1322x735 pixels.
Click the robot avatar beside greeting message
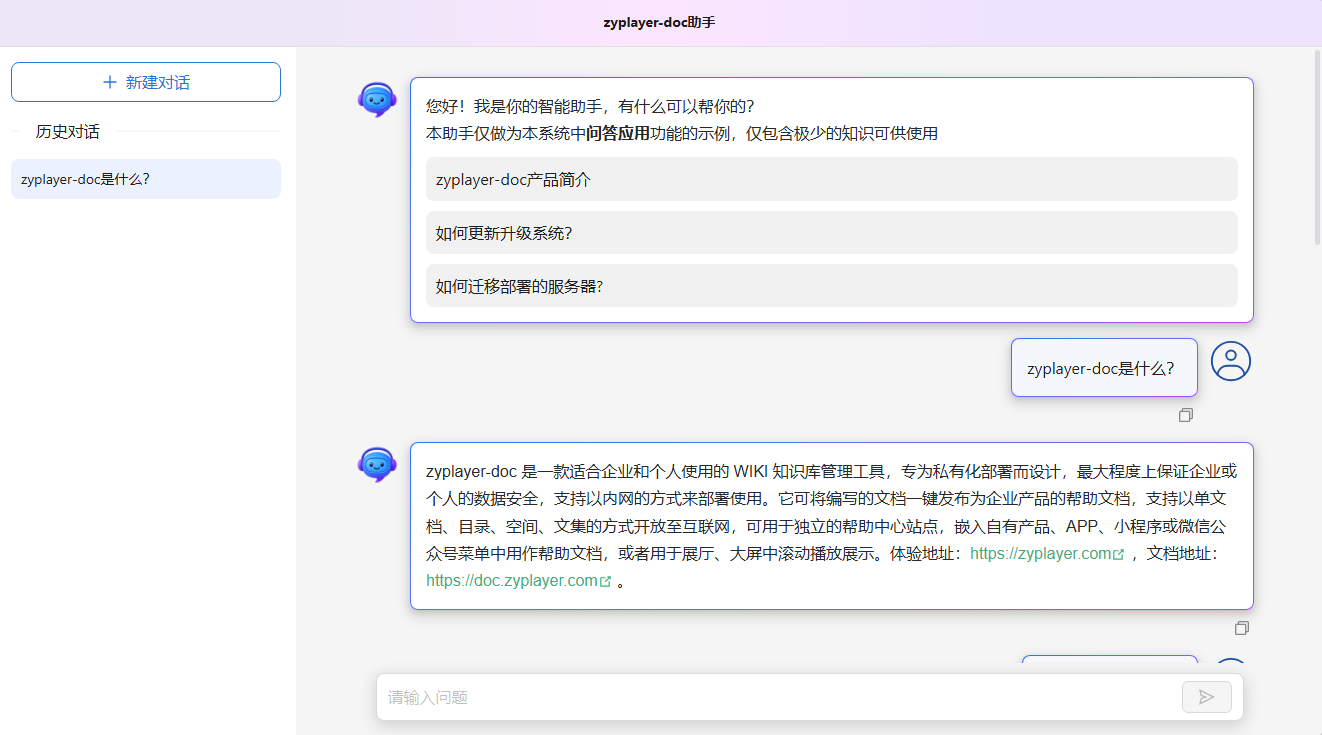click(x=377, y=99)
